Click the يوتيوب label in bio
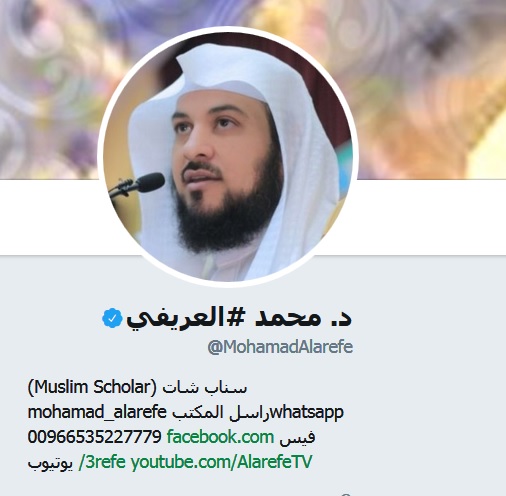 (50, 463)
